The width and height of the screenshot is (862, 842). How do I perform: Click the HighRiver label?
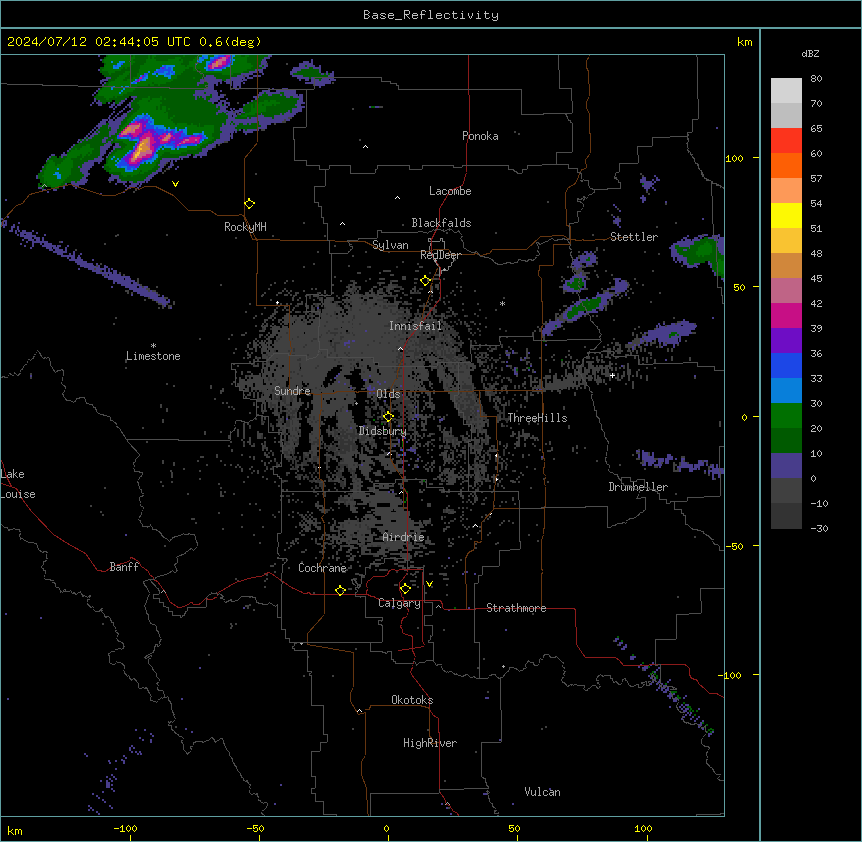point(430,743)
